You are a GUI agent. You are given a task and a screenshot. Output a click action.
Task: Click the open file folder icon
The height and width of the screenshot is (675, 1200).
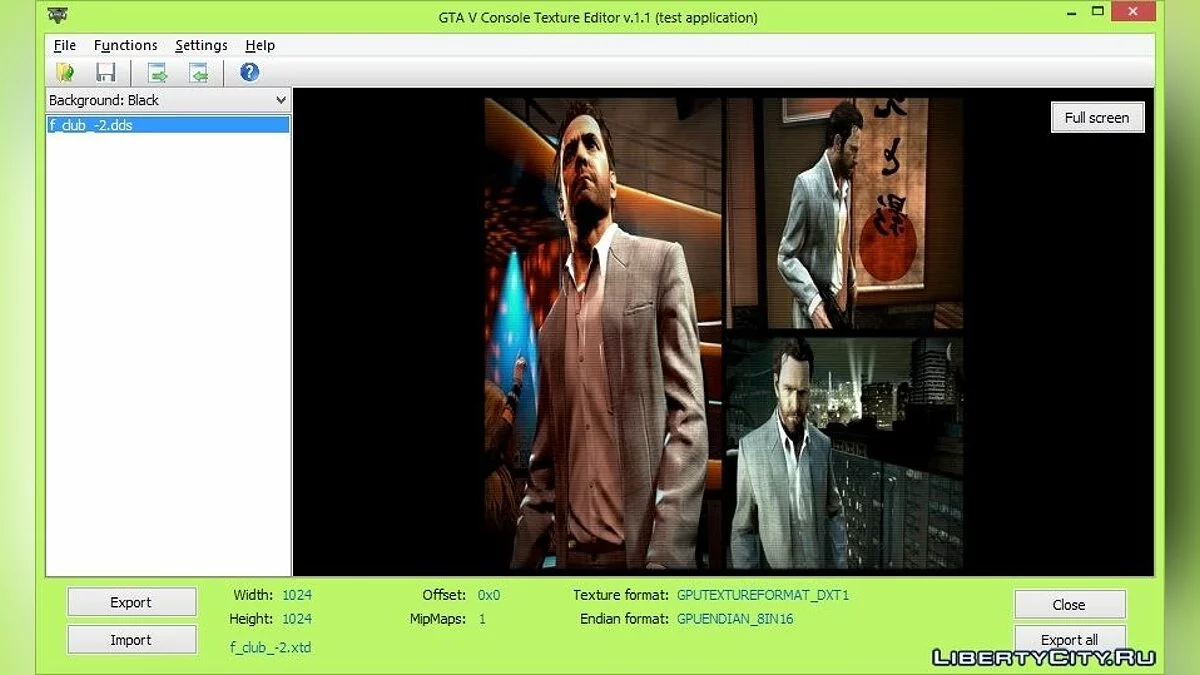click(66, 72)
